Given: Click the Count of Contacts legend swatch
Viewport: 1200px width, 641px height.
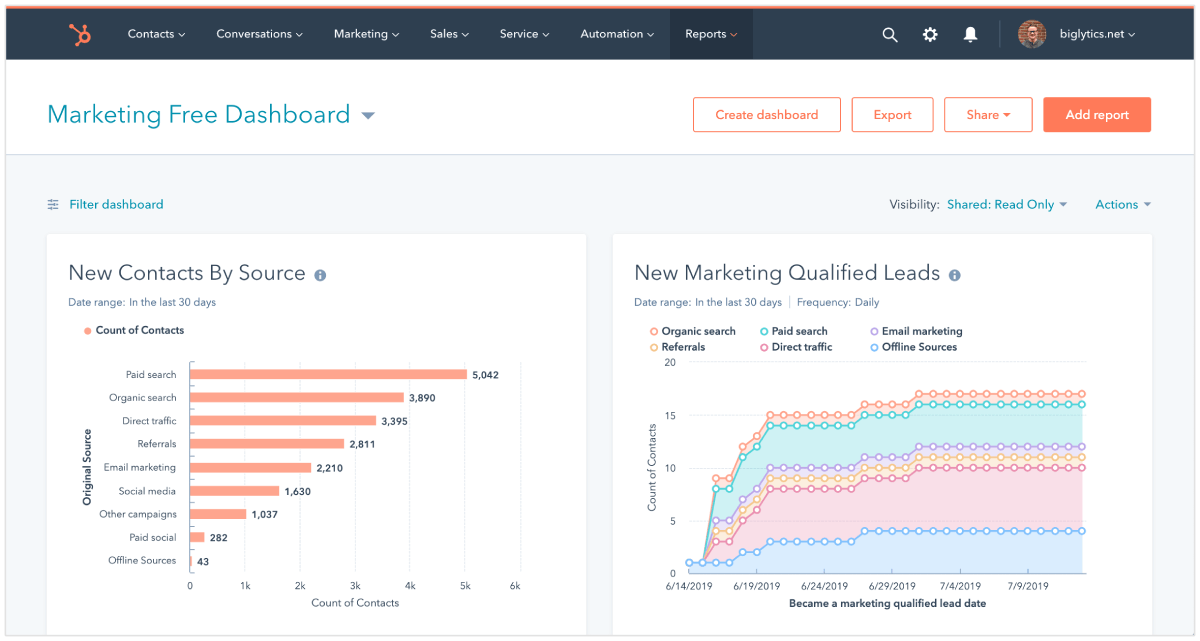Looking at the screenshot, I should (x=88, y=330).
